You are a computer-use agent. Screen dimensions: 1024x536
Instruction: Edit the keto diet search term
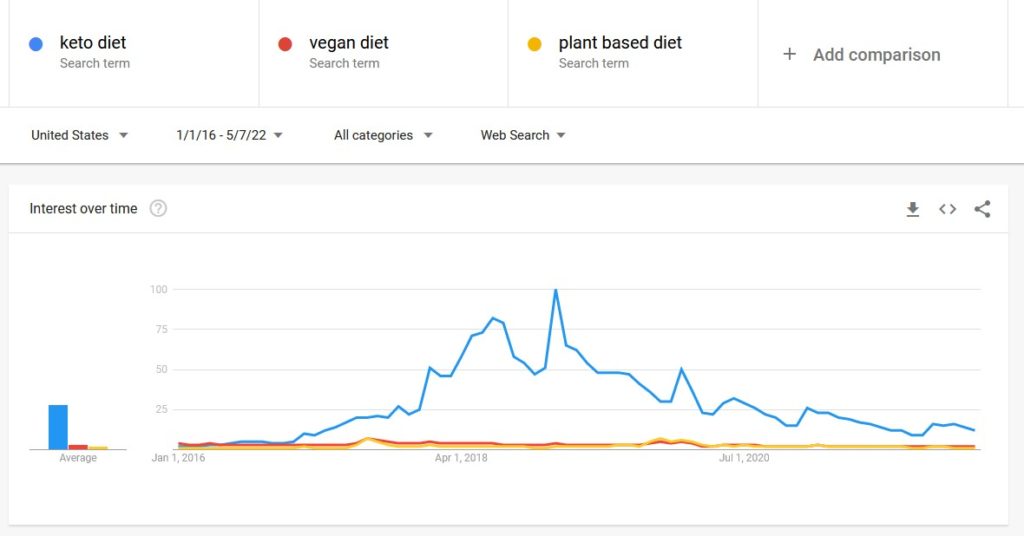coord(93,42)
